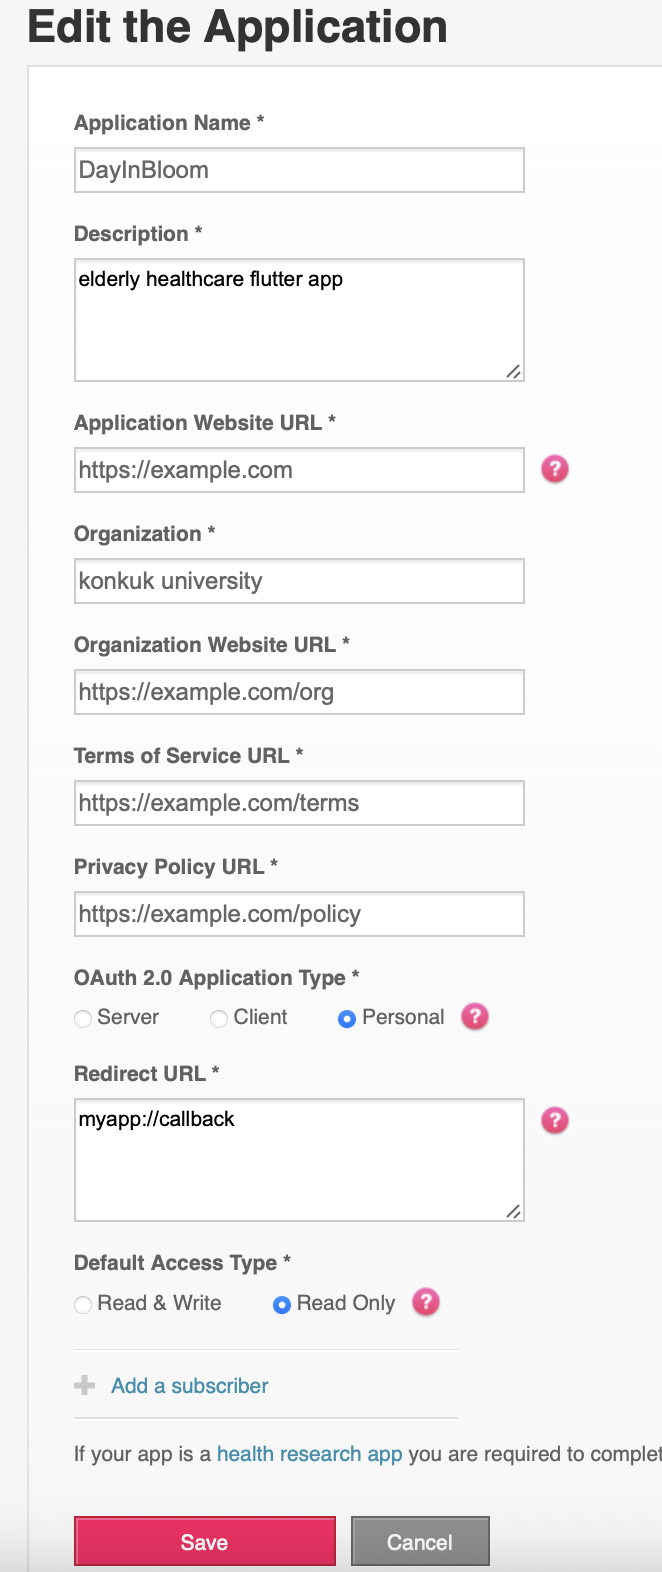Click into the Application Name field

point(299,170)
